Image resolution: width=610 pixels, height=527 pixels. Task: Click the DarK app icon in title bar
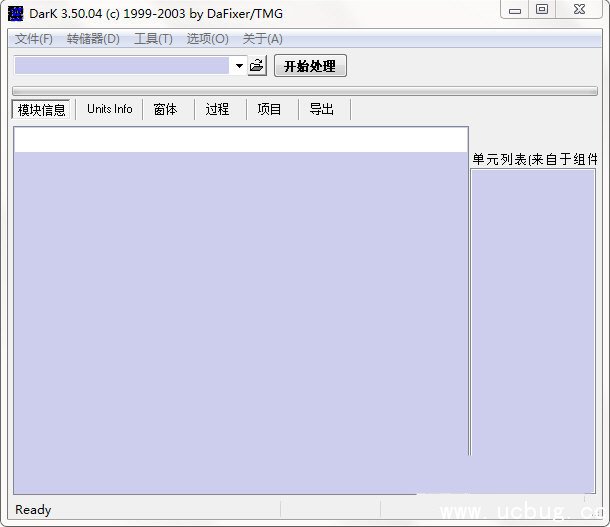click(x=15, y=13)
